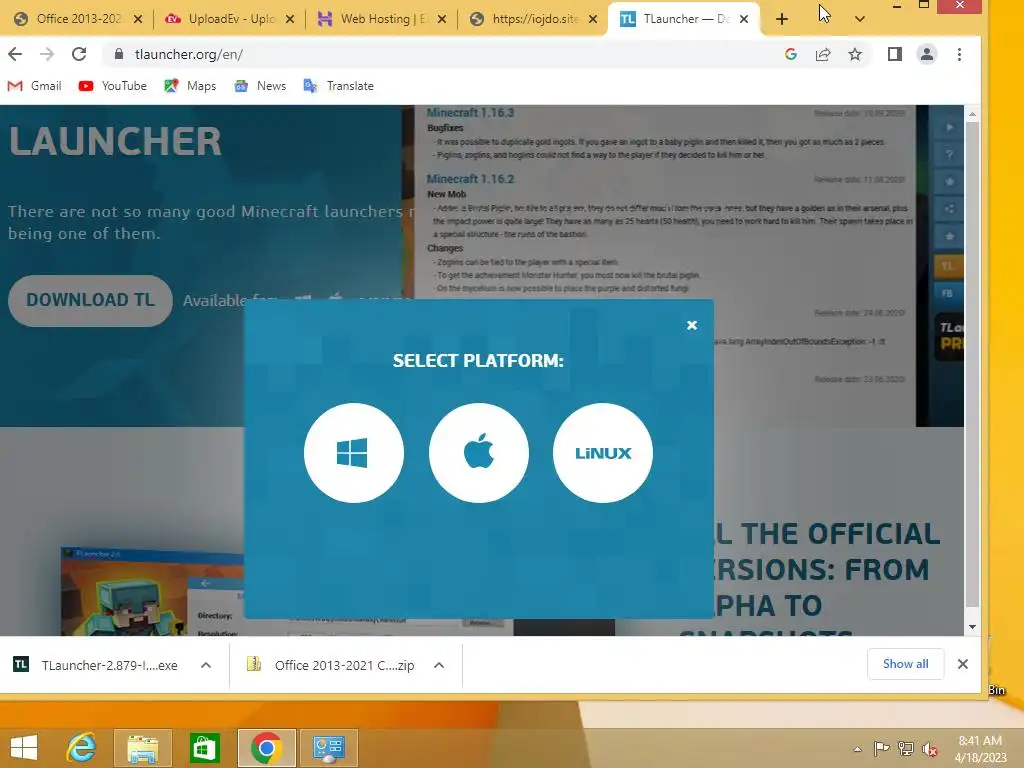Open a new tab
Viewport: 1024px width, 768px height.
point(782,19)
